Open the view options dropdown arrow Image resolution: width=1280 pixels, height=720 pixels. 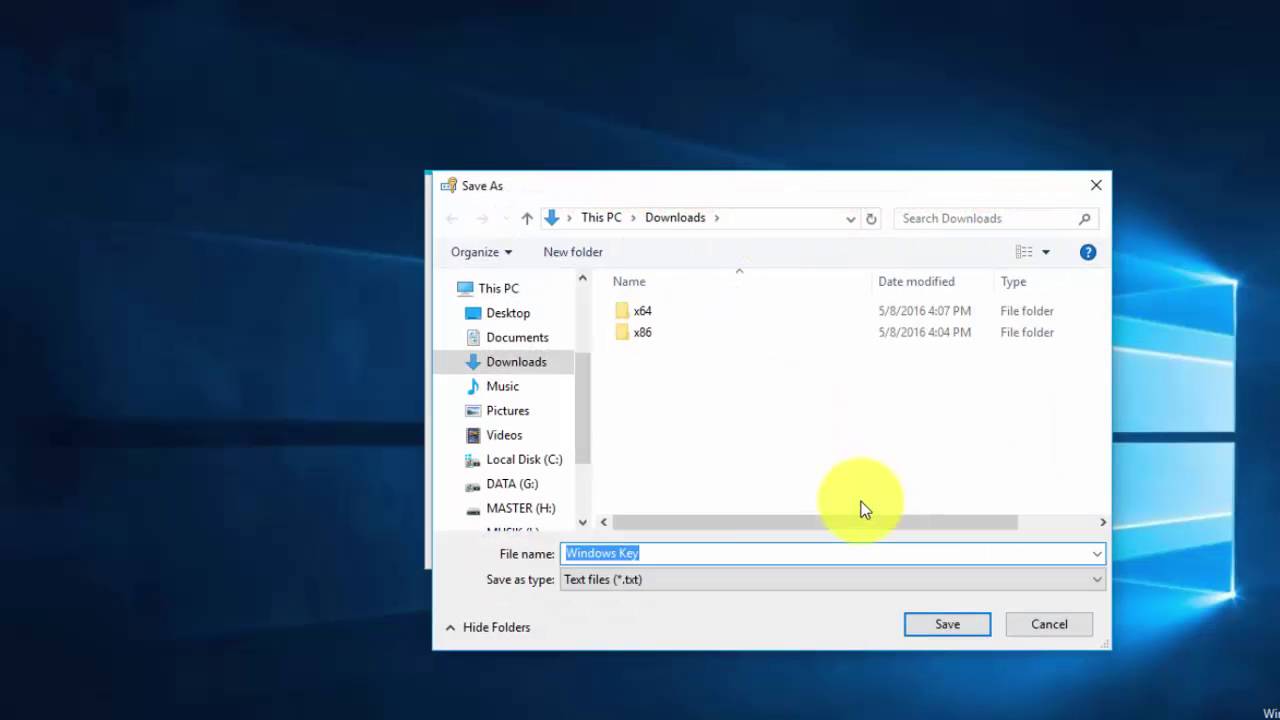pyautogui.click(x=1046, y=253)
